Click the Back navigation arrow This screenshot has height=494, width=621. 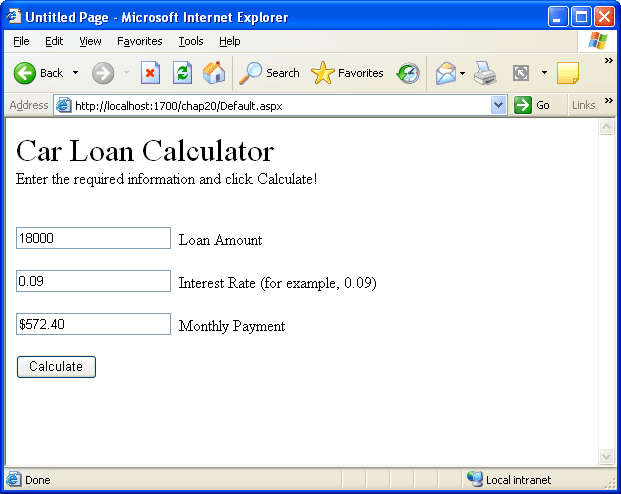coord(26,73)
